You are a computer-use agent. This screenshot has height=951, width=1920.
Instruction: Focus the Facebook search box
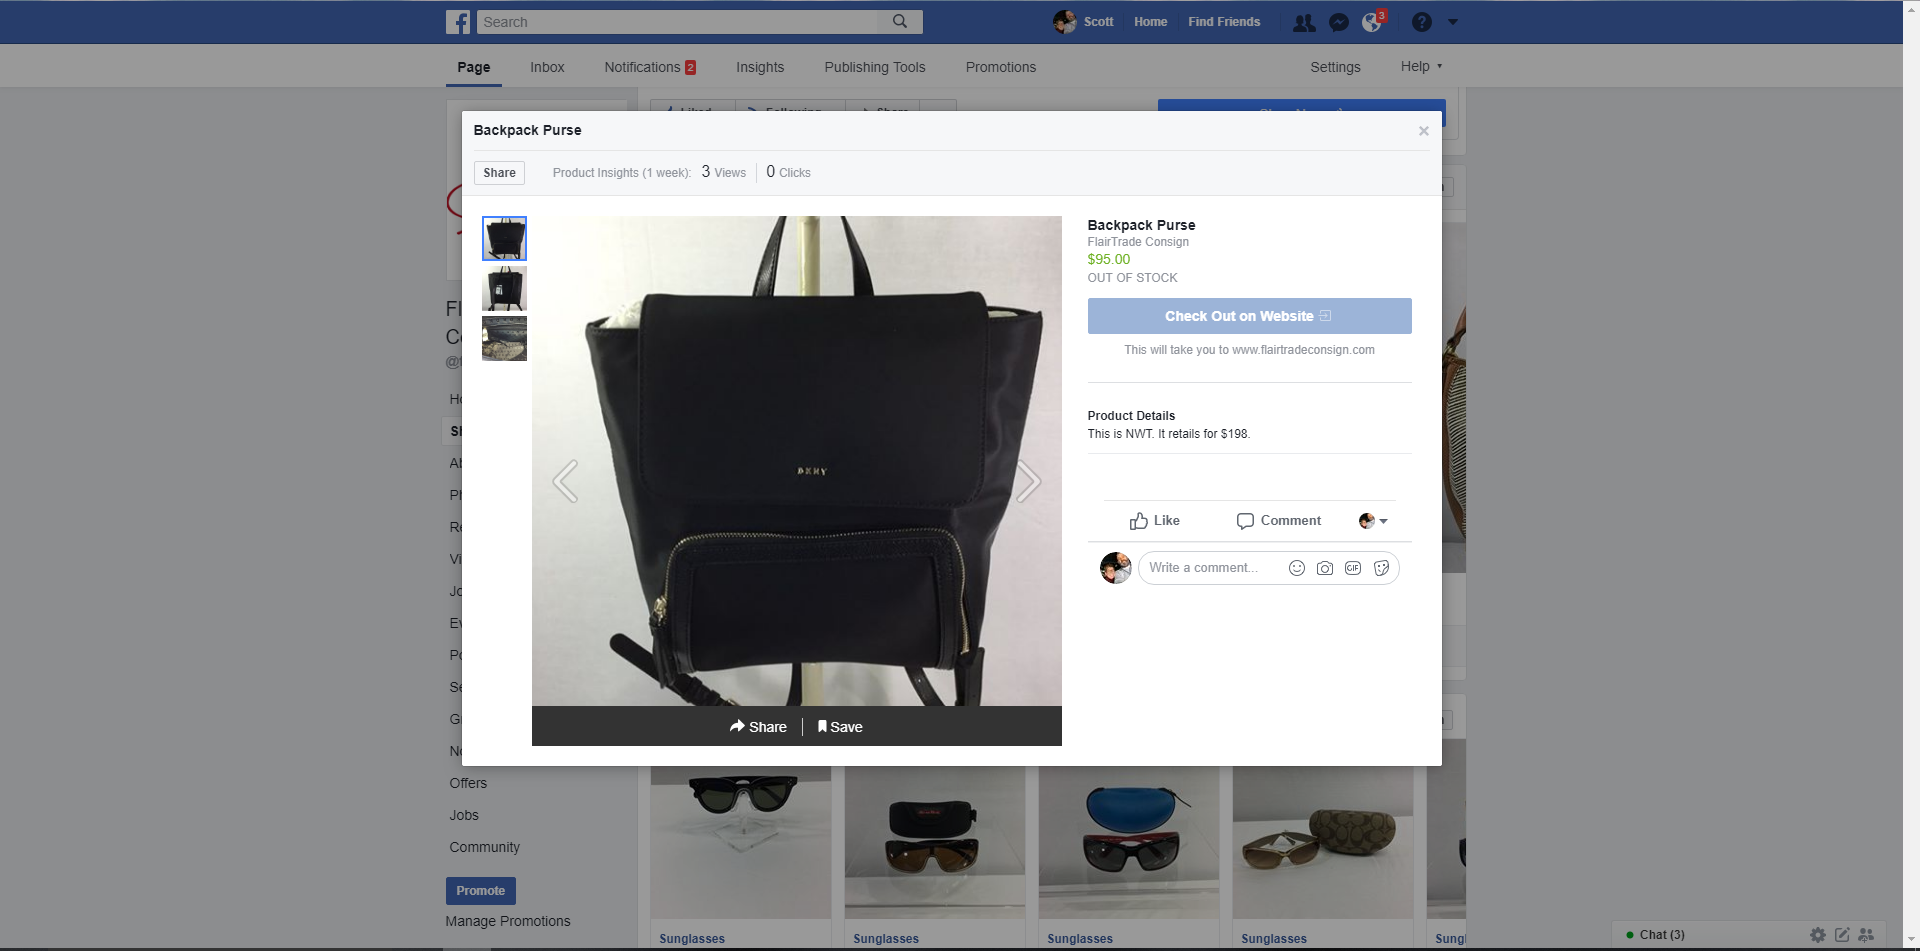point(677,22)
